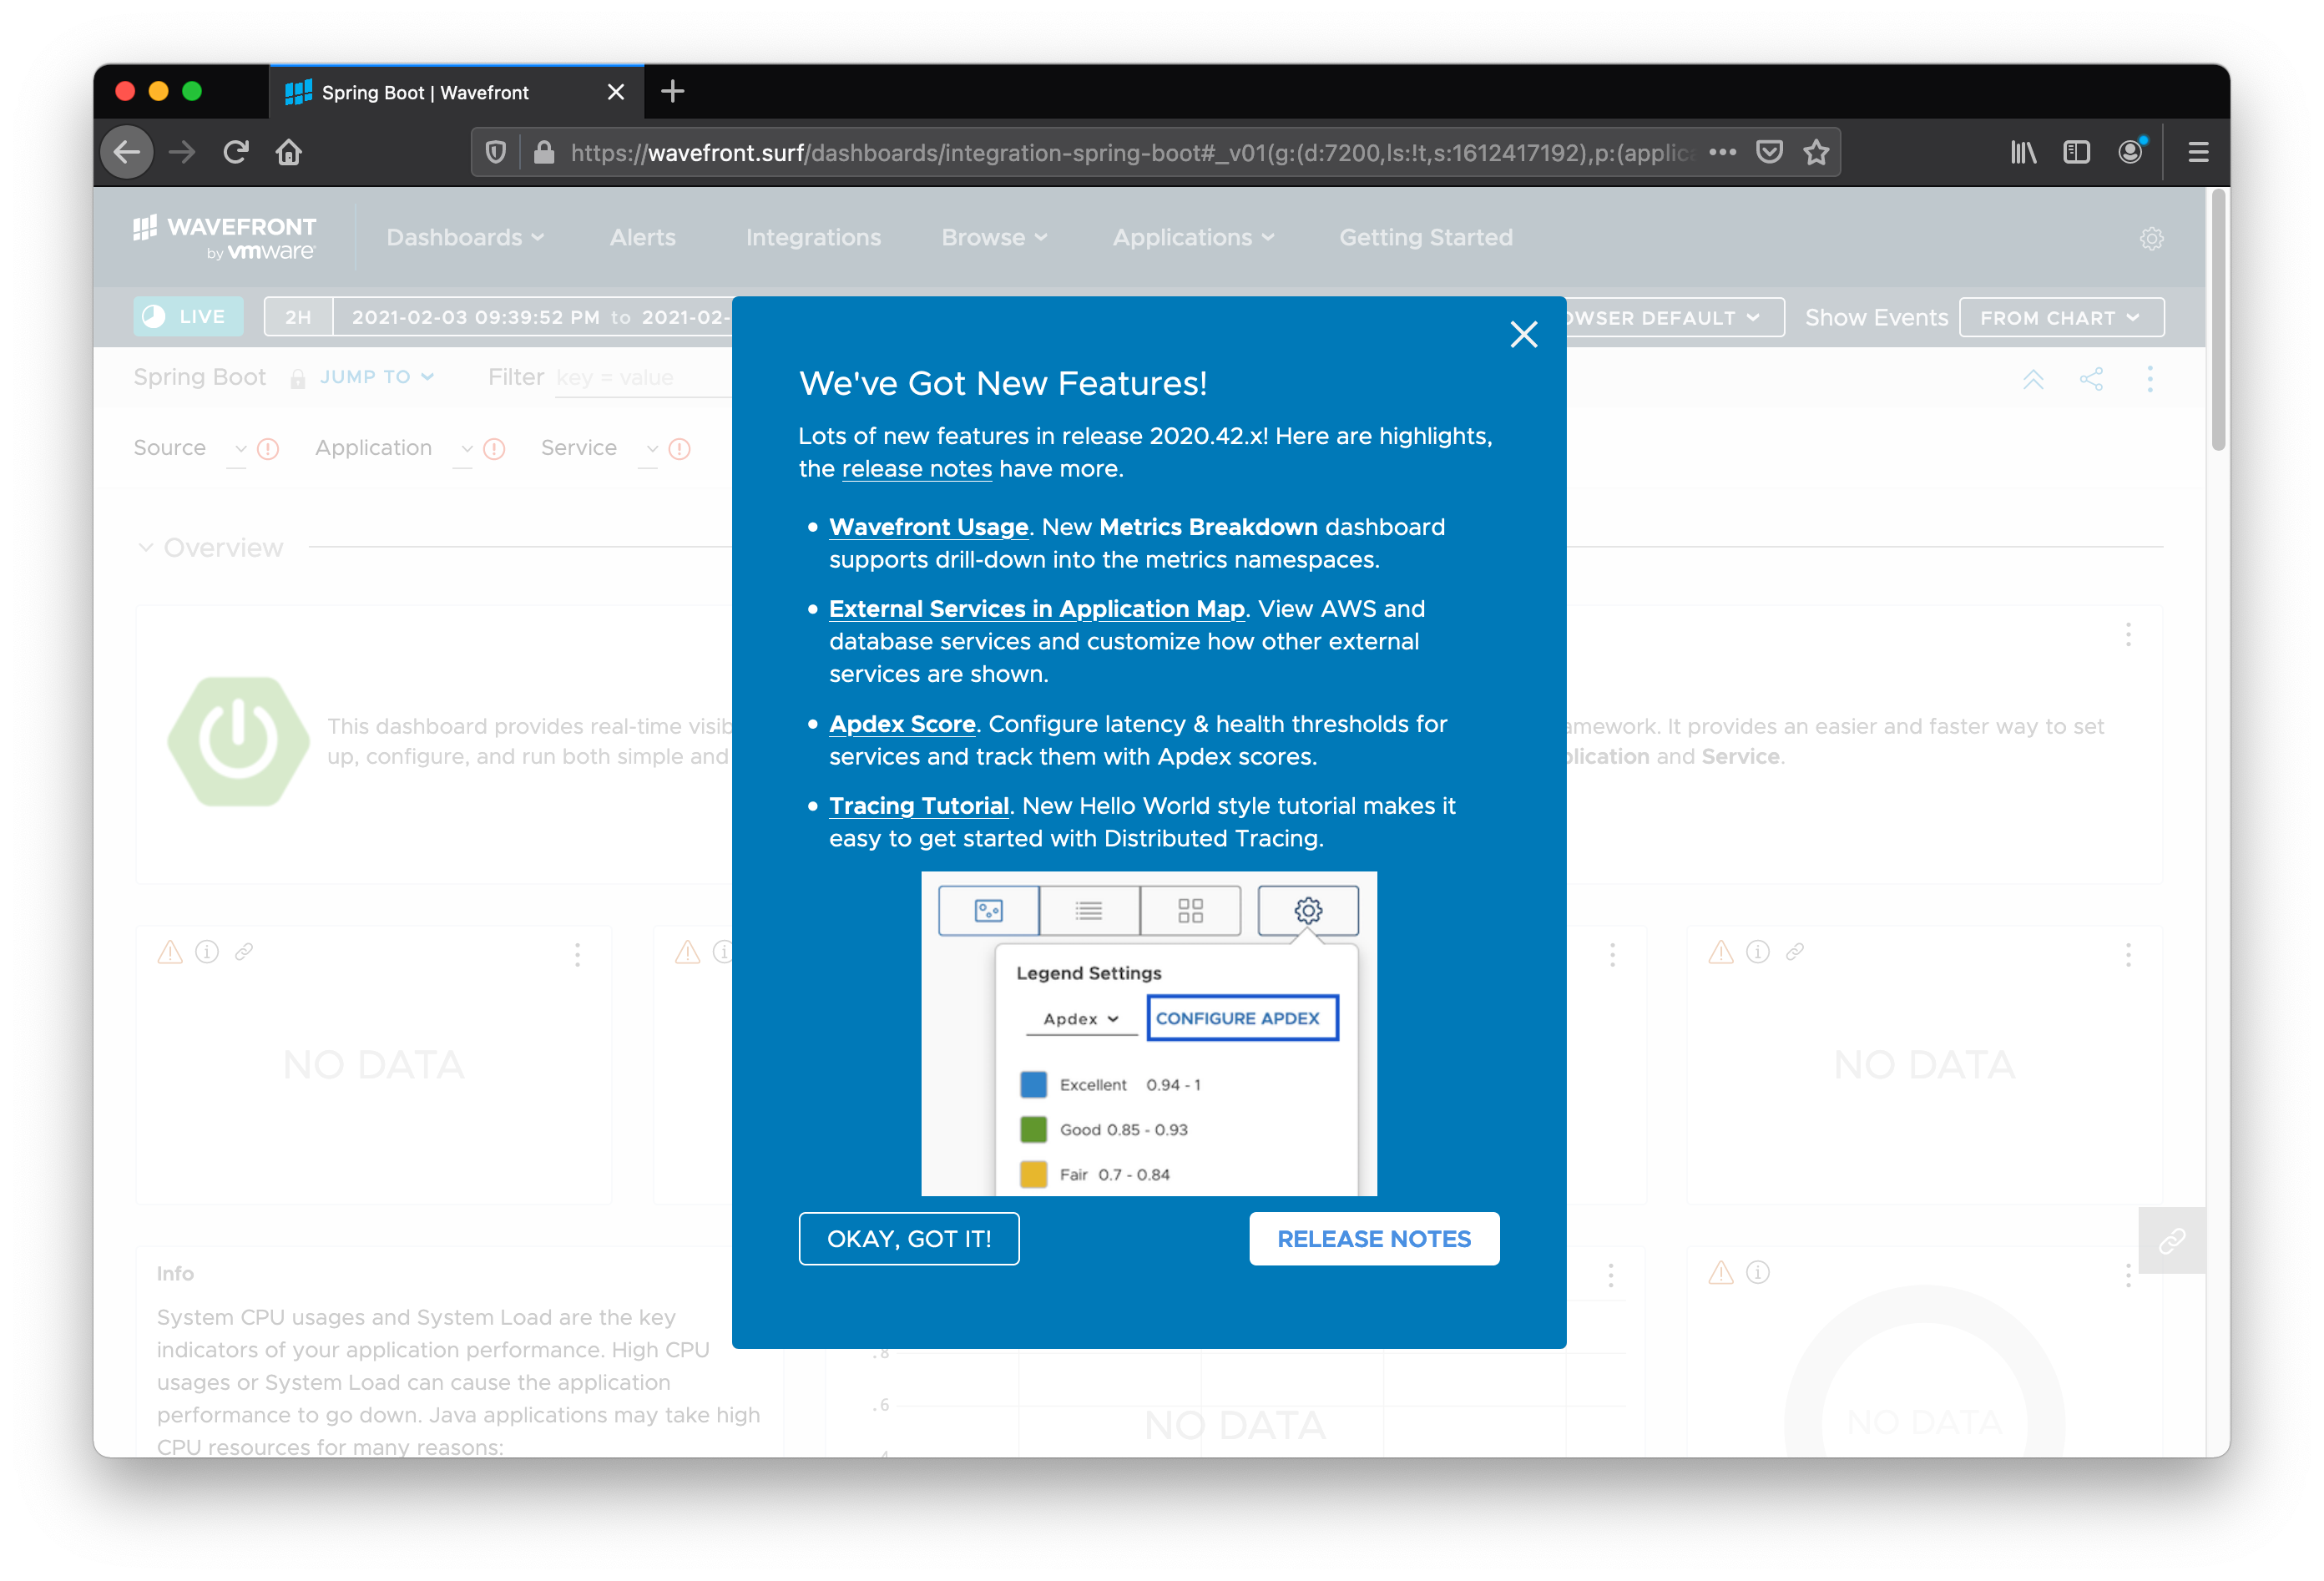Click the warning triangle icon in the chart row
The image size is (2324, 1581).
(x=171, y=951)
